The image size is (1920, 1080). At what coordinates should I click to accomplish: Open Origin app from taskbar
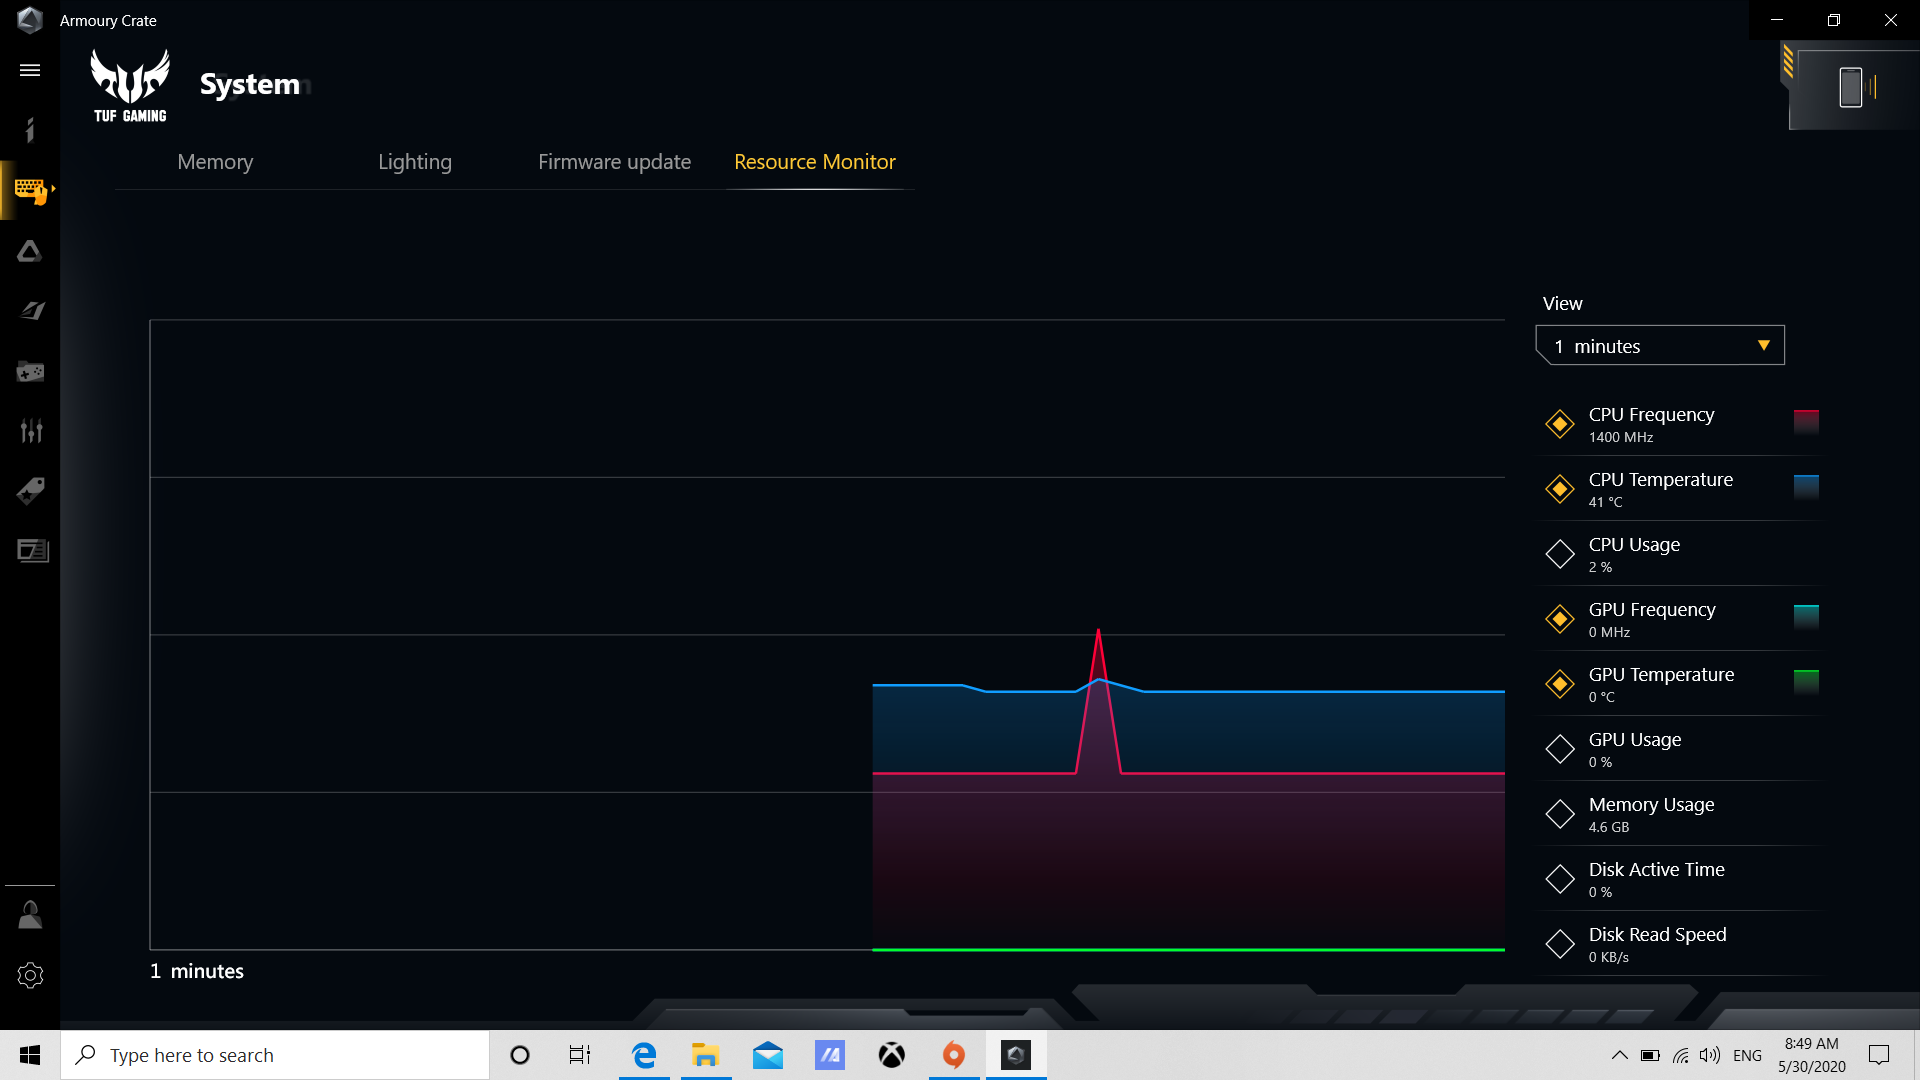(x=954, y=1055)
